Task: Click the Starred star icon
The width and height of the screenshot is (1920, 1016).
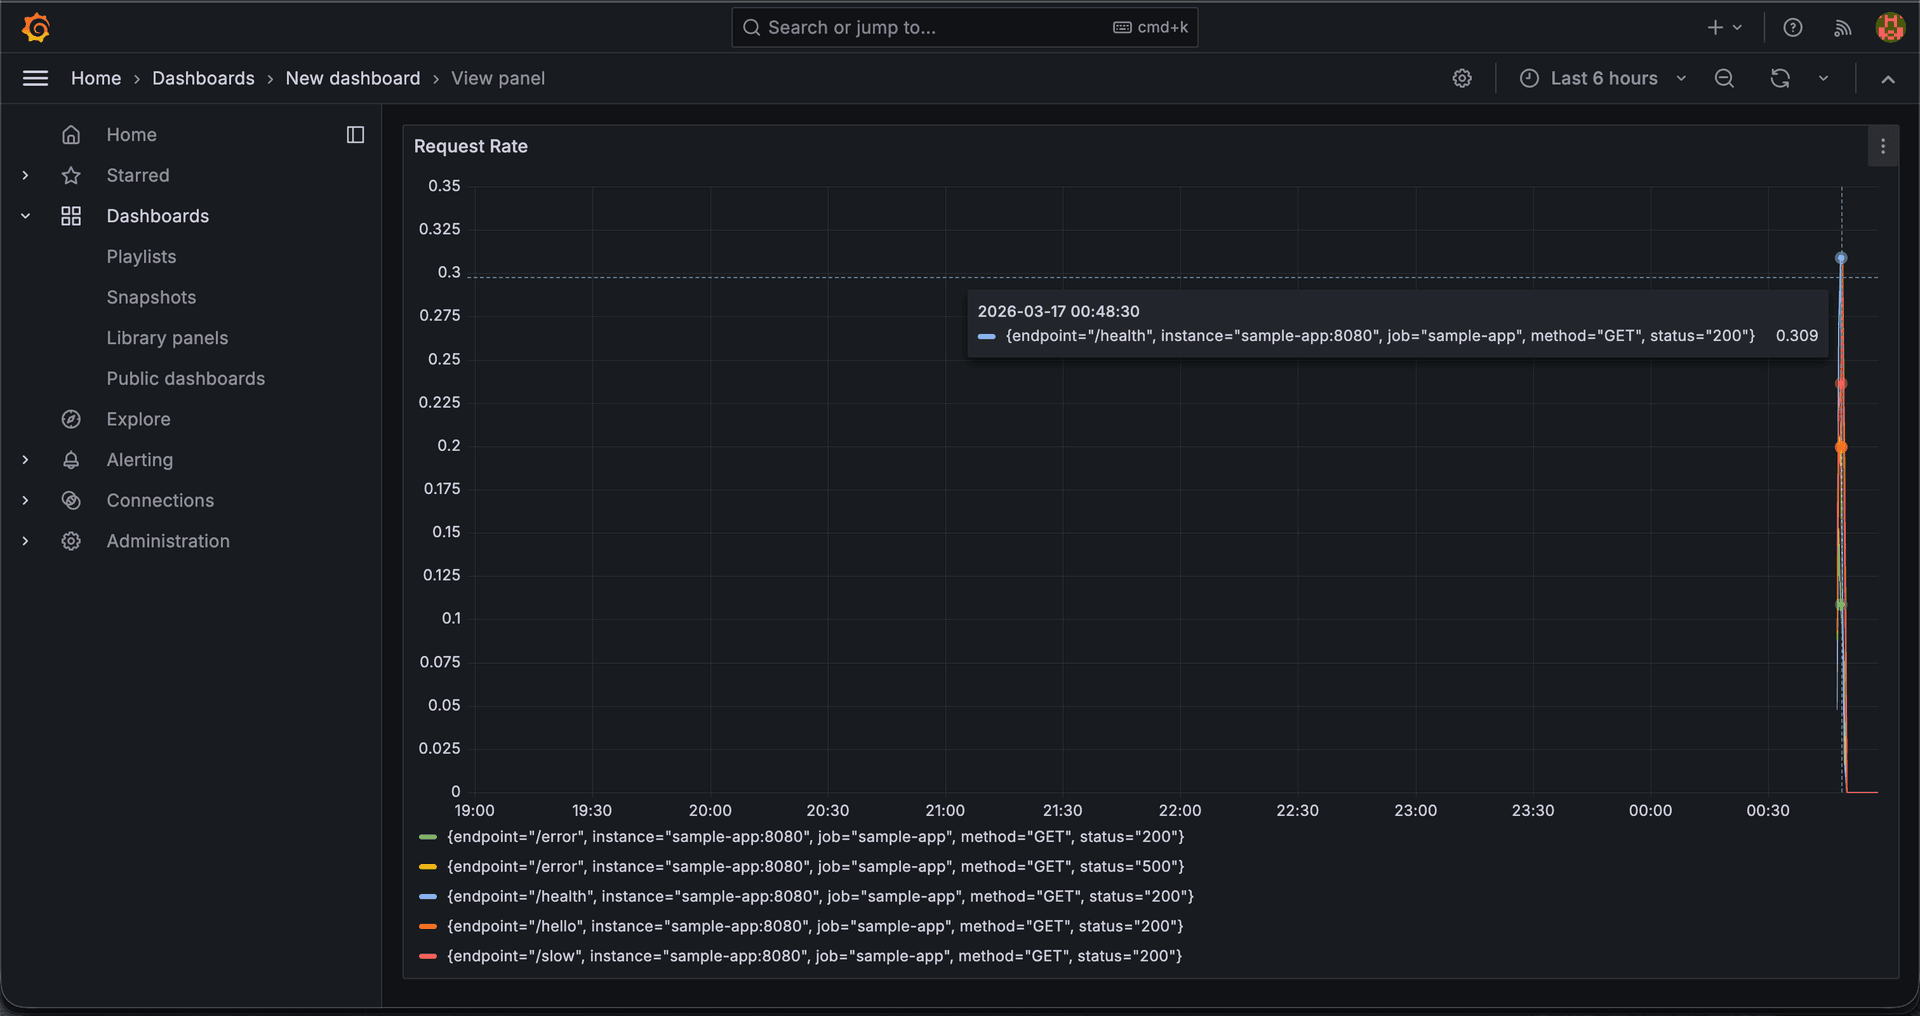Action: (71, 175)
